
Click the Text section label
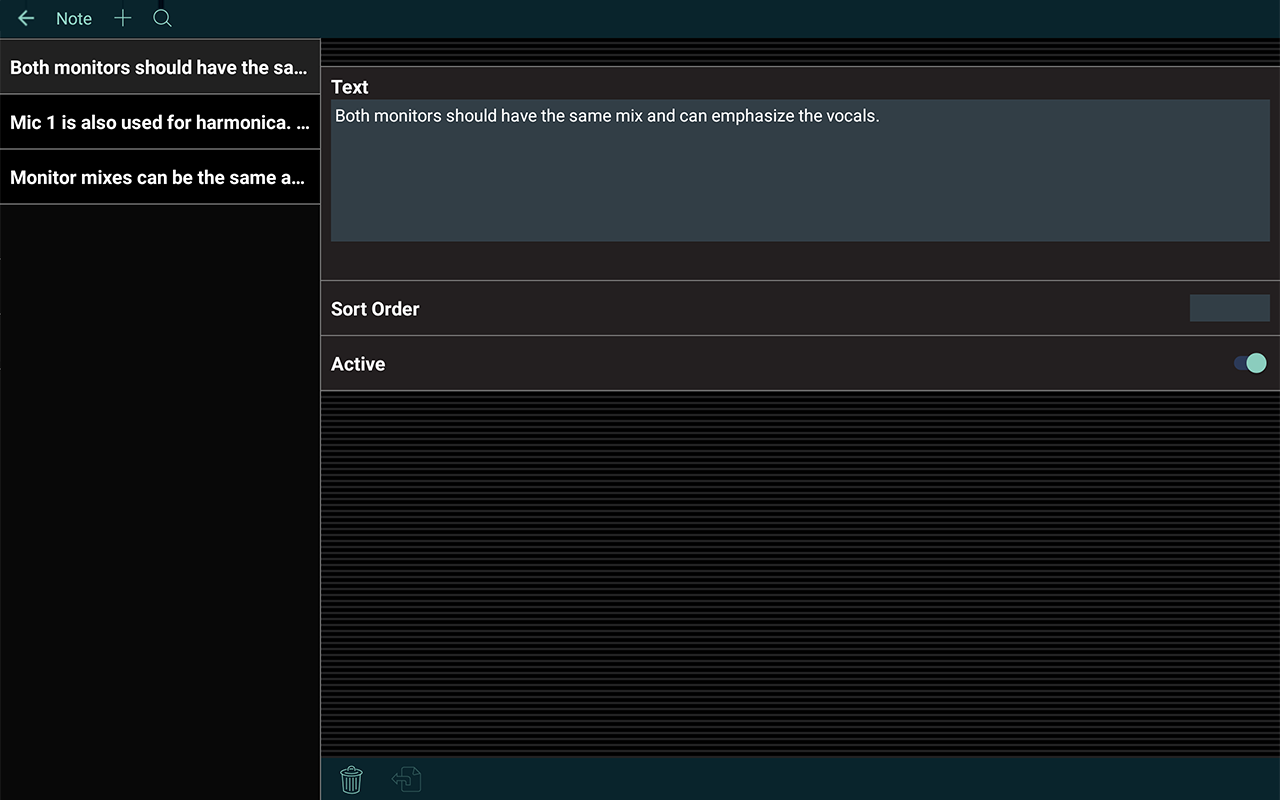point(349,87)
